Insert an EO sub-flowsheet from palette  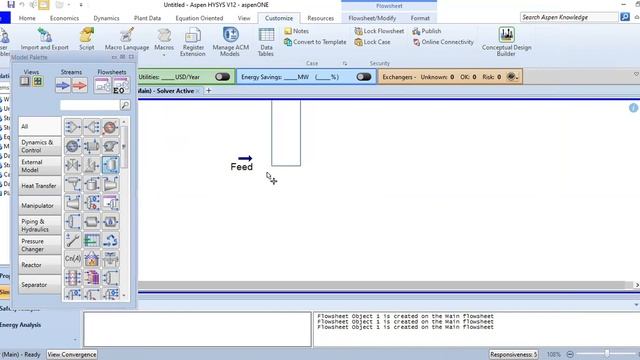click(120, 85)
